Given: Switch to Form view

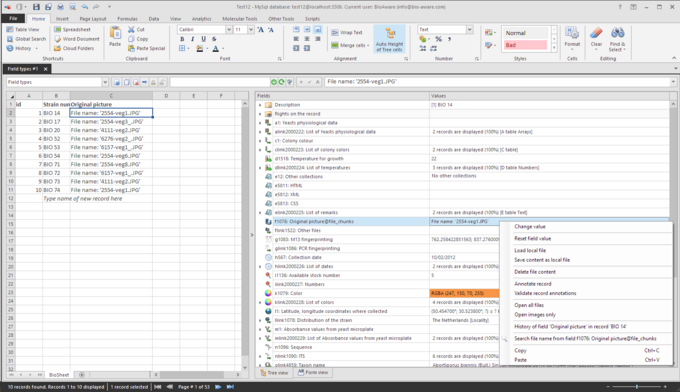Looking at the screenshot, I should coord(313,372).
